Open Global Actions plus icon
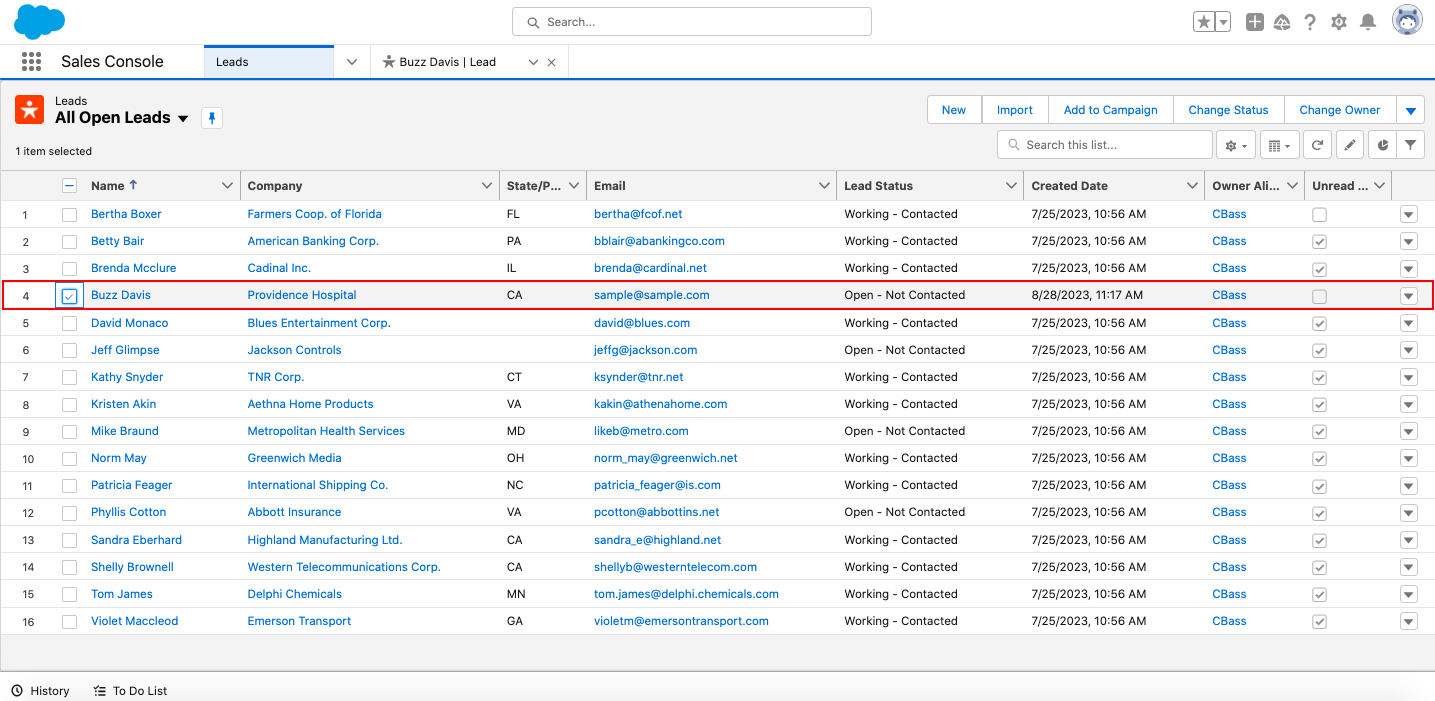Image resolution: width=1435 pixels, height=701 pixels. point(1255,22)
